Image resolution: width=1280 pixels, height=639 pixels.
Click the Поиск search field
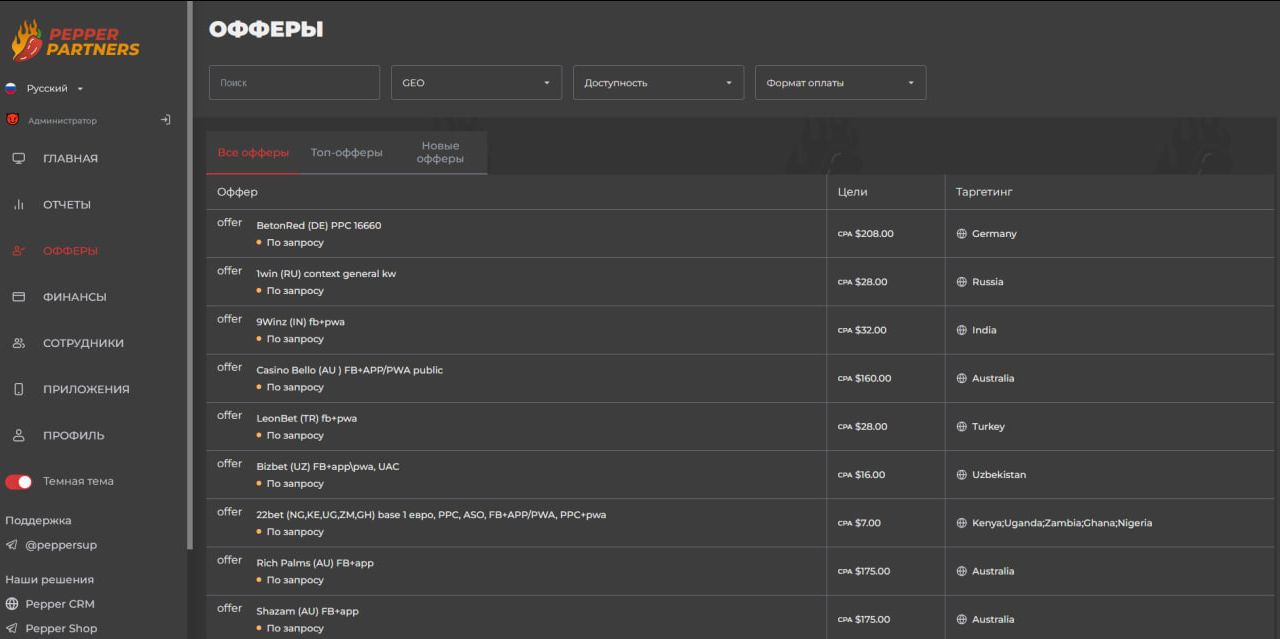(294, 83)
